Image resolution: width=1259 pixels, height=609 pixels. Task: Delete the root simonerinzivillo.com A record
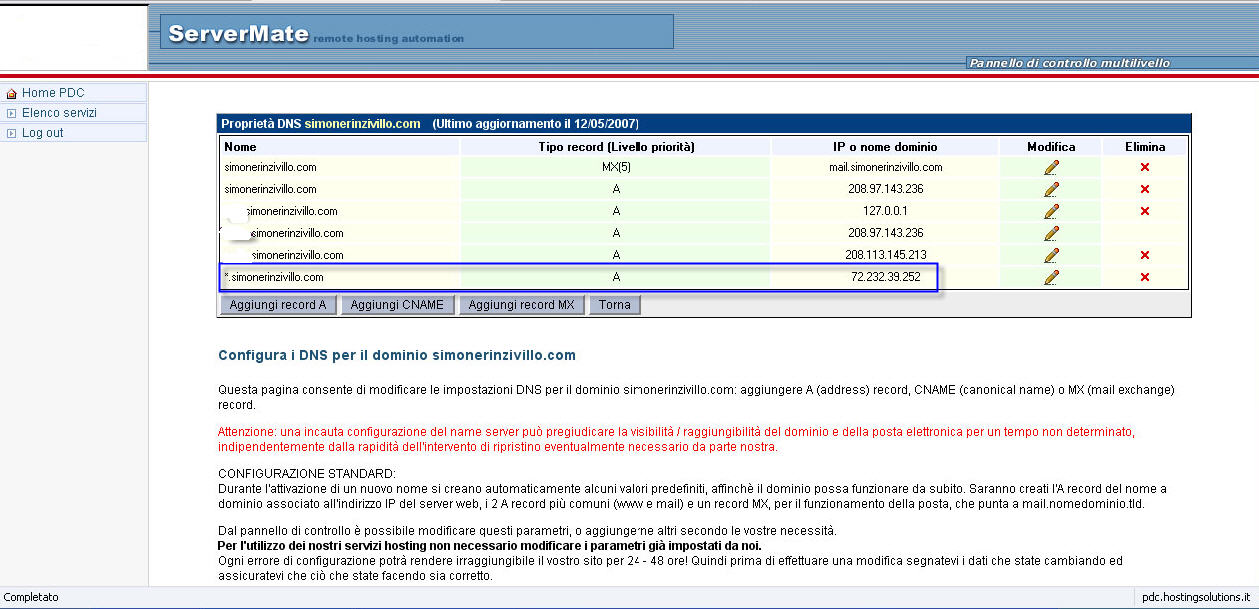(1145, 189)
